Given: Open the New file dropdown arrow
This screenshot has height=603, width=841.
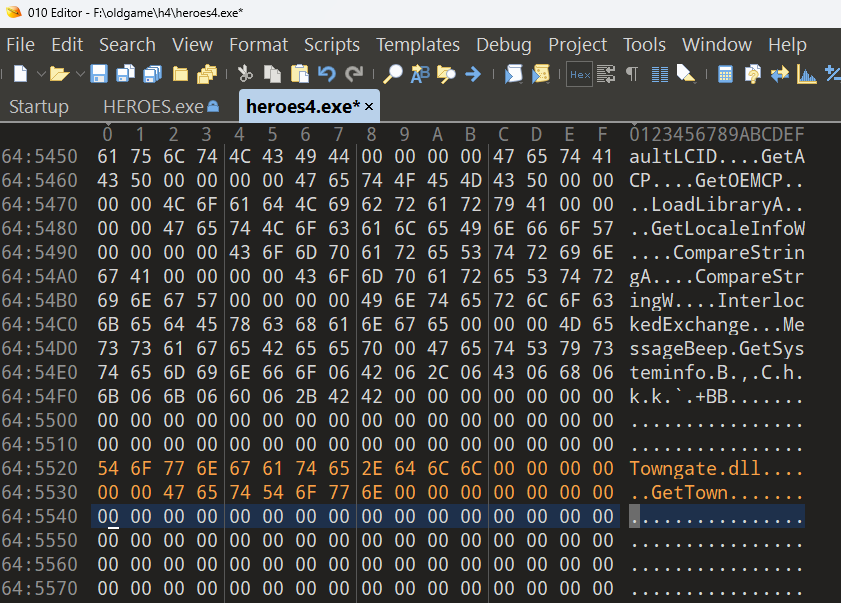Looking at the screenshot, I should click(41, 73).
